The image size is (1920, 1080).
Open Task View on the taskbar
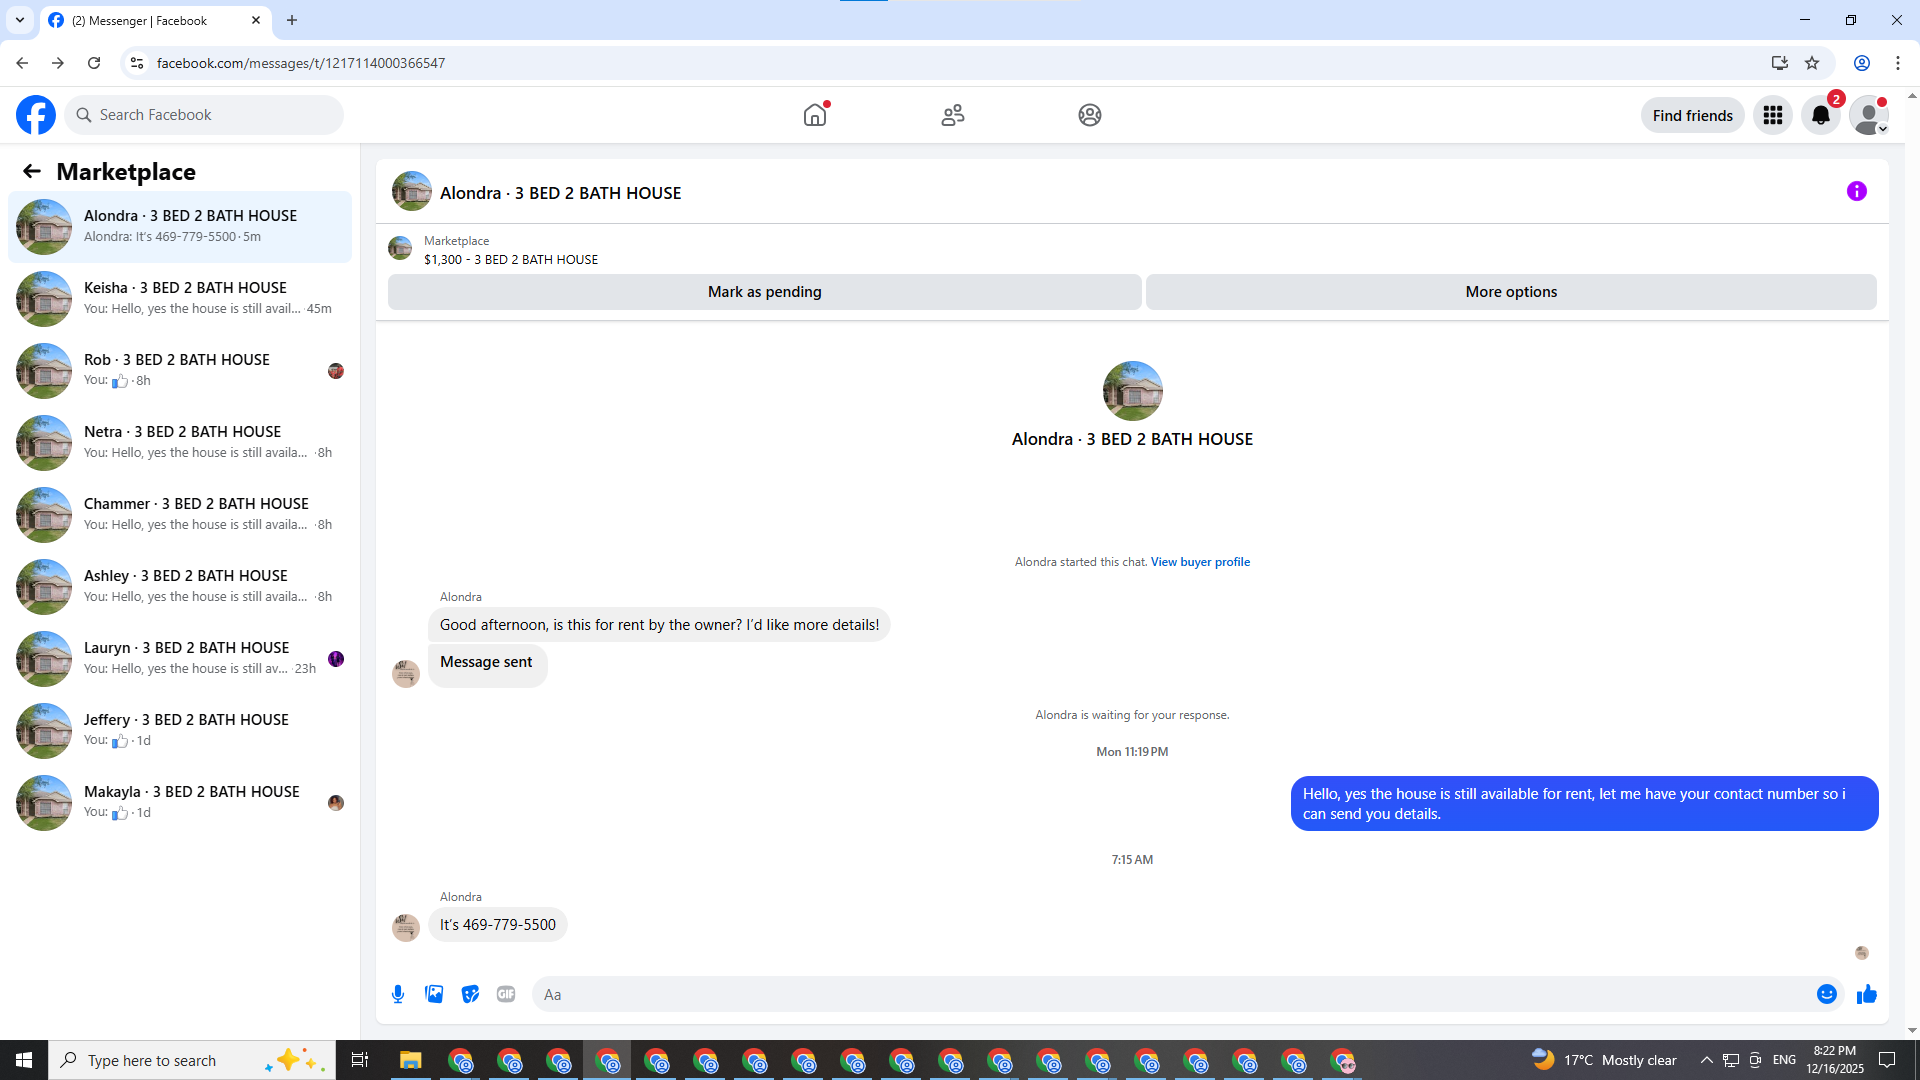[x=360, y=1060]
